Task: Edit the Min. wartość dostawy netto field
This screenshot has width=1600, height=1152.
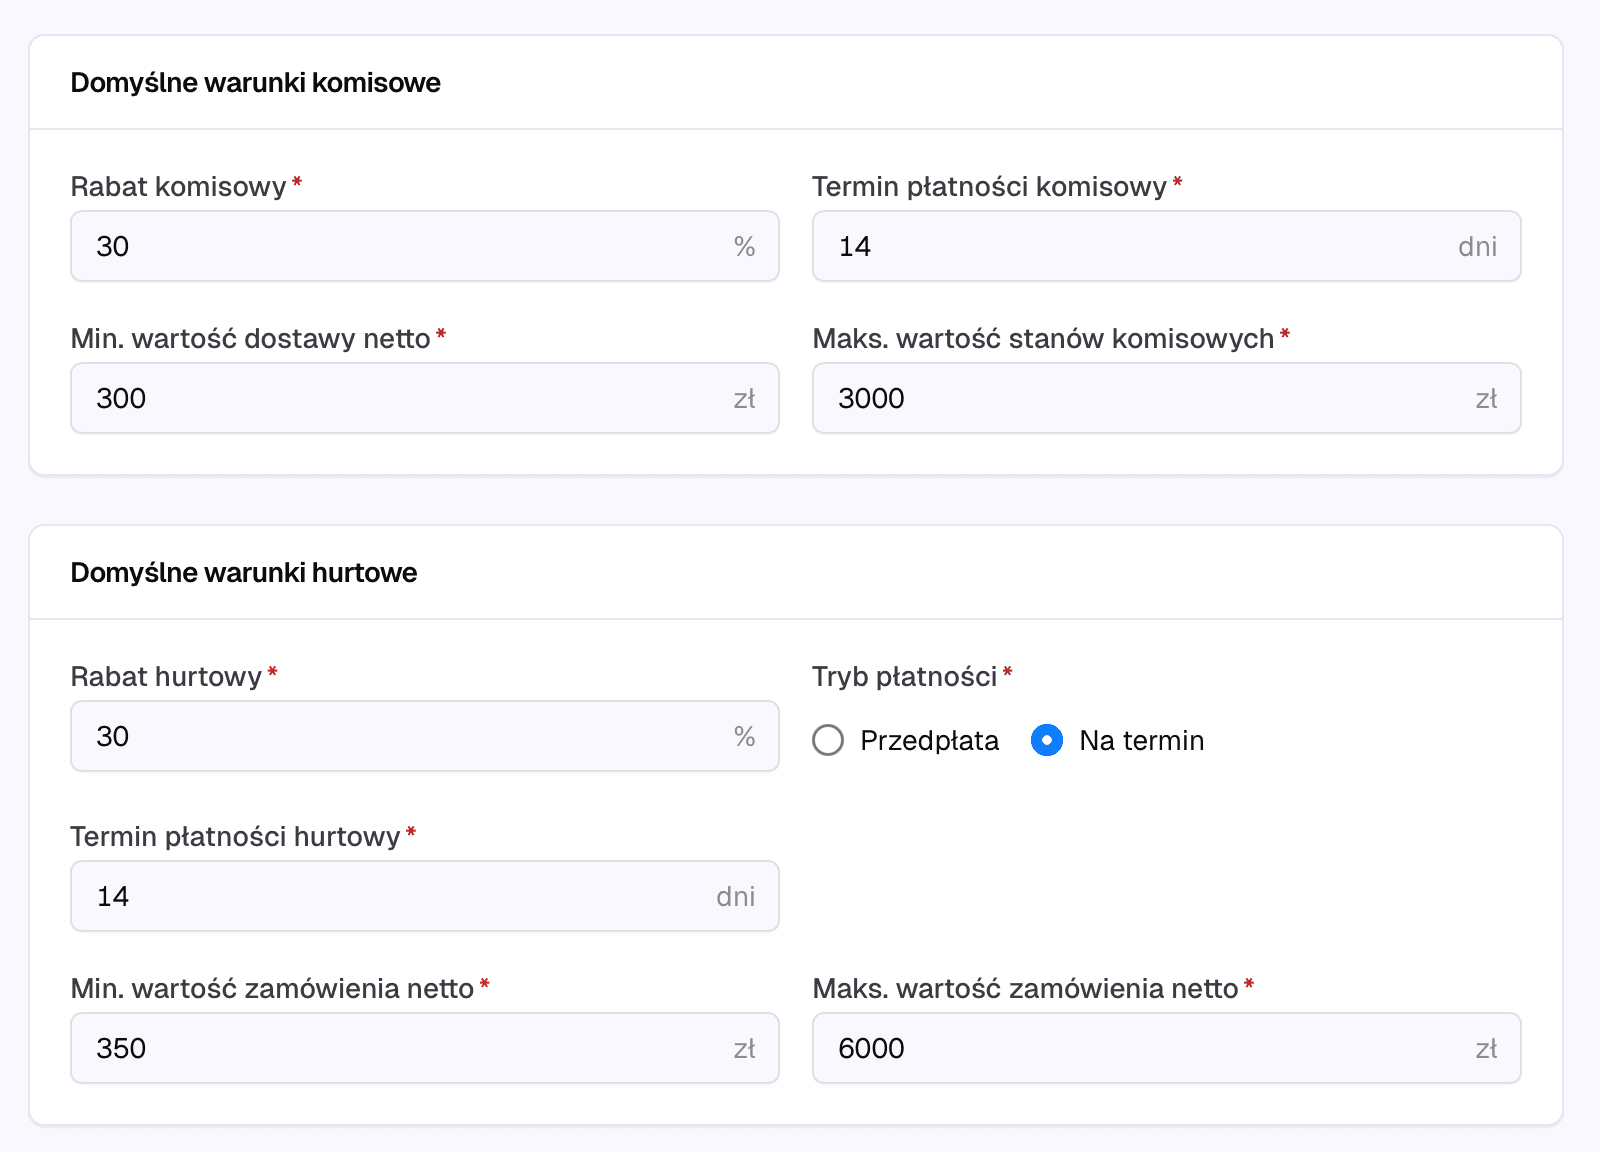Action: (x=425, y=398)
